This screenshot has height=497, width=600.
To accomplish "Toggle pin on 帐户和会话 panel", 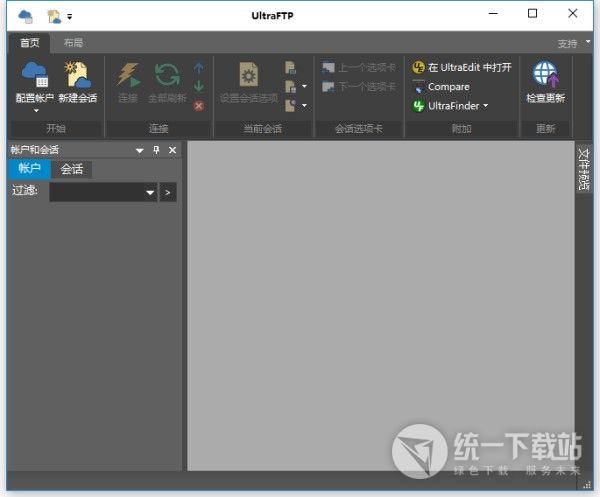I will pyautogui.click(x=156, y=150).
